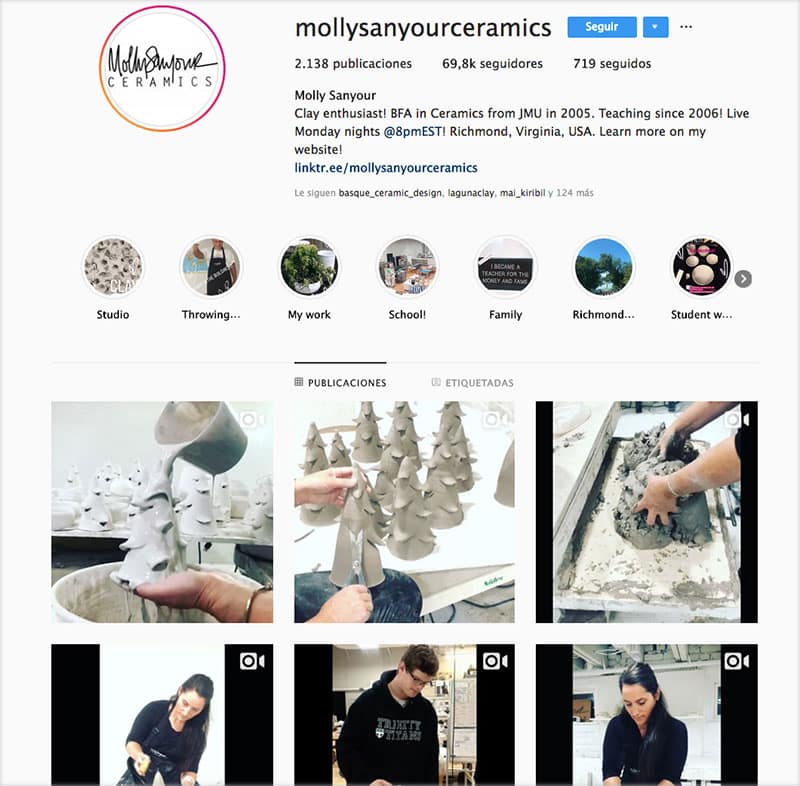The image size is (800, 786).
Task: Open the @8pmEST mention link
Action: click(412, 132)
